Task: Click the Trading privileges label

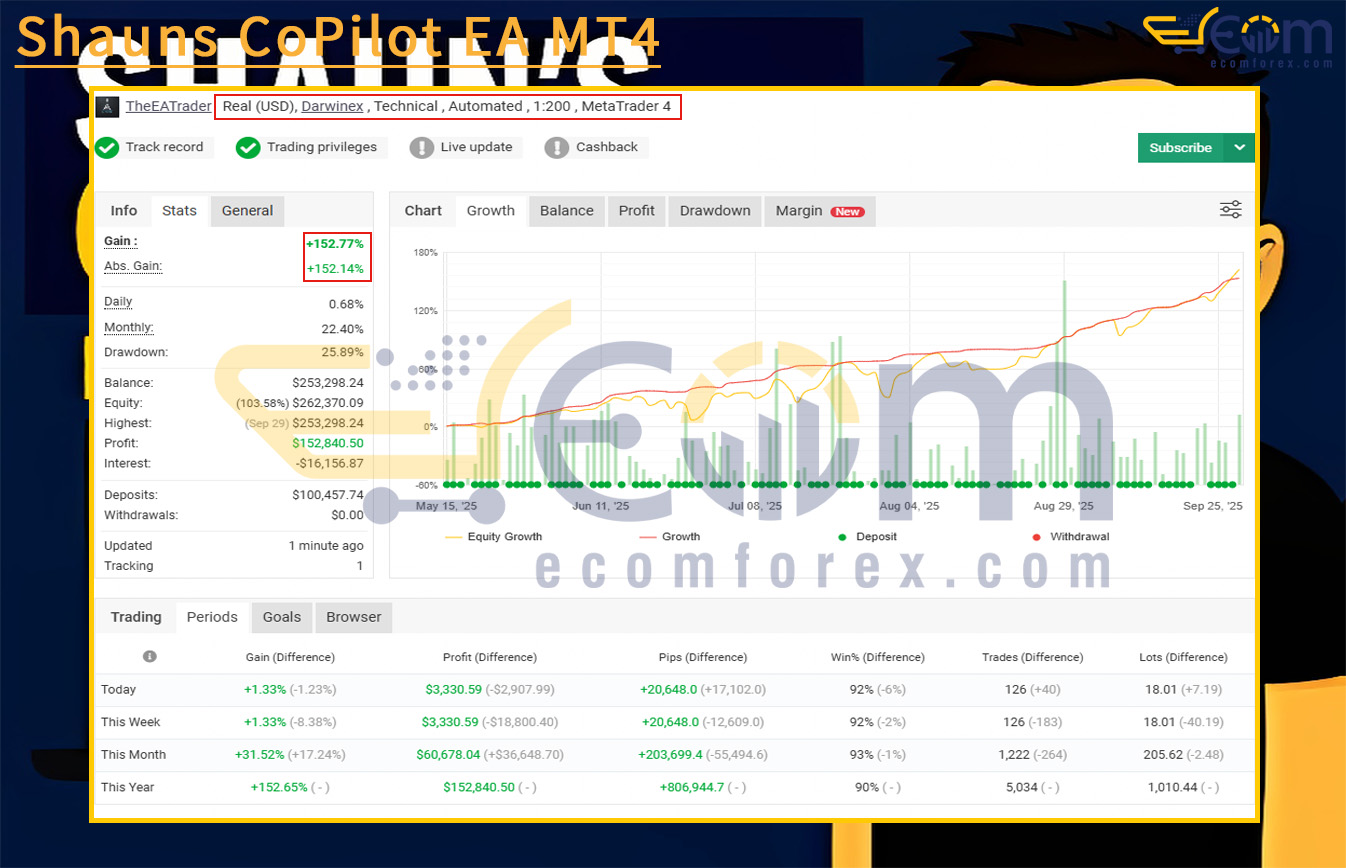Action: tap(322, 147)
